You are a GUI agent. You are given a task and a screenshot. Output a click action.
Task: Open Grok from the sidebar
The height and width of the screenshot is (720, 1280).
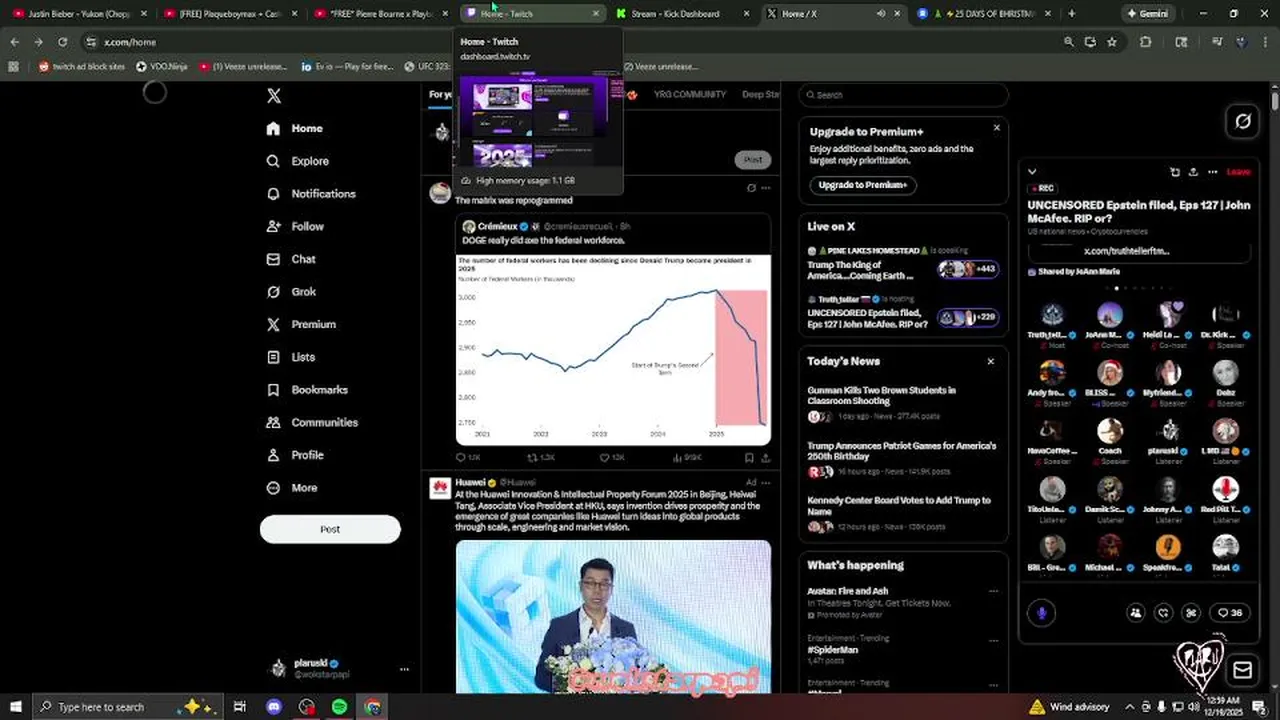pos(291,292)
